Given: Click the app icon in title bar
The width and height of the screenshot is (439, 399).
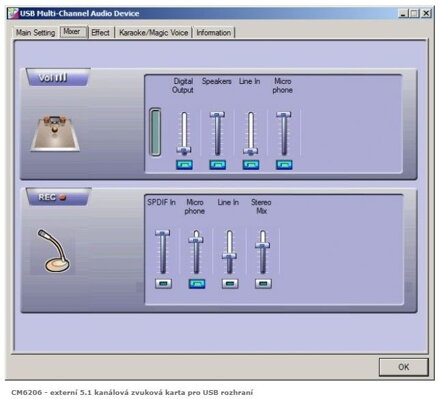Looking at the screenshot, I should (x=13, y=13).
